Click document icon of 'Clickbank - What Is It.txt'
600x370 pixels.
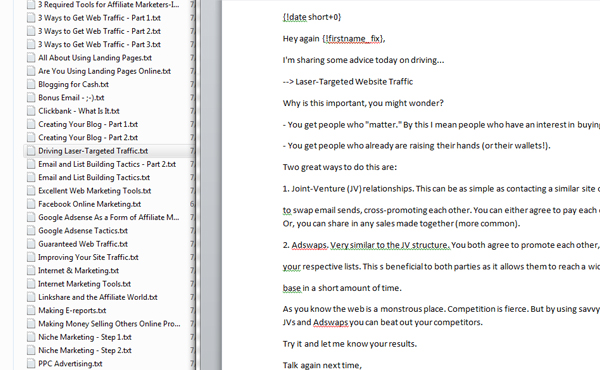point(31,111)
